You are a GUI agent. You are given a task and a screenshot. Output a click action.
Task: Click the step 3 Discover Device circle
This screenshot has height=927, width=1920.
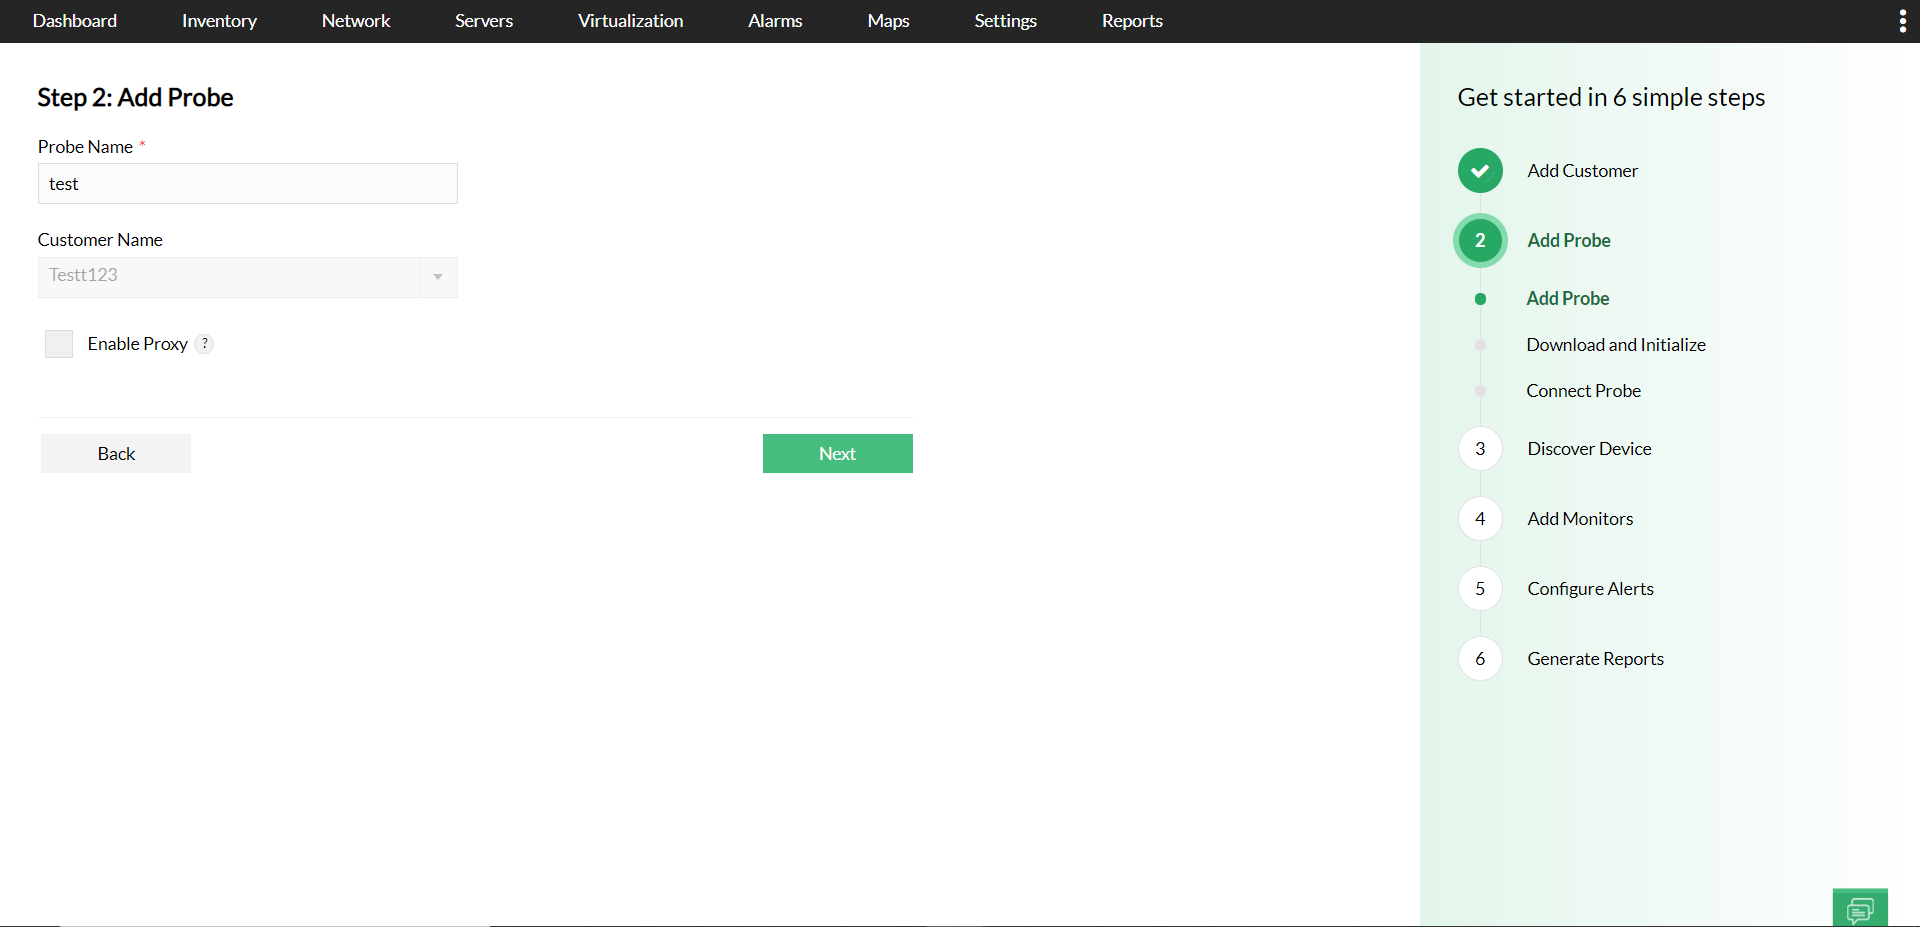click(x=1480, y=448)
